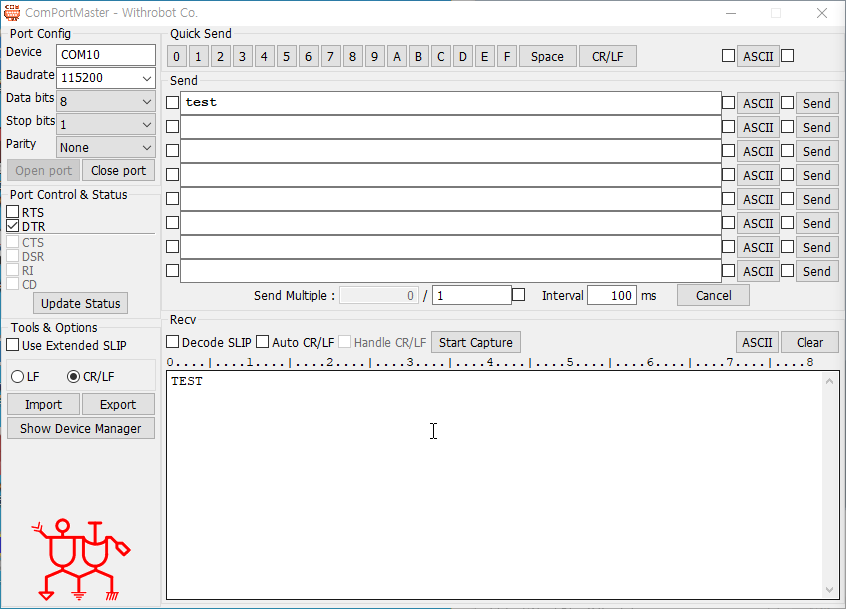Check the box left of 'test' send row

[x=173, y=102]
